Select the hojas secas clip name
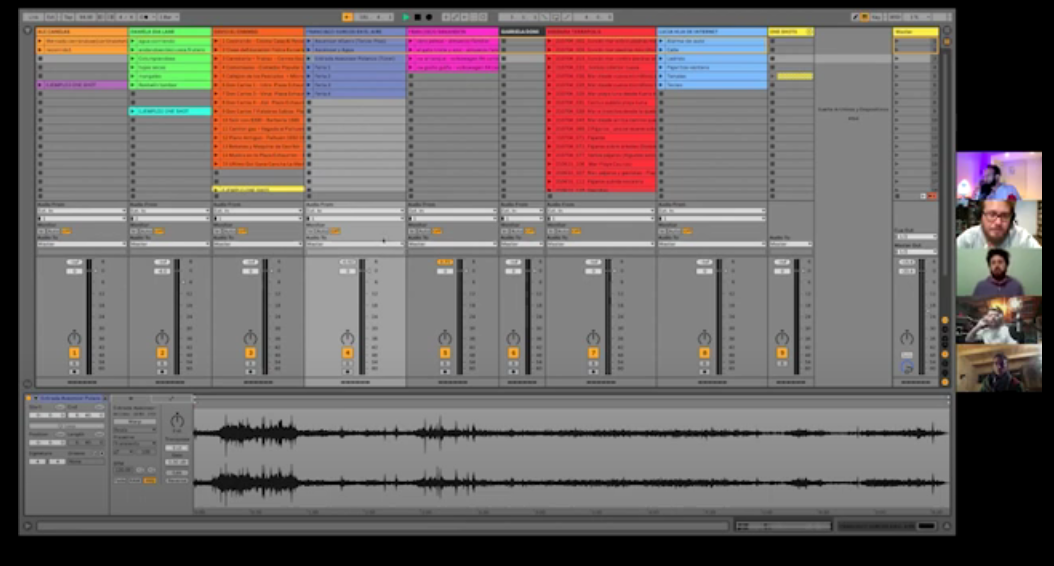 (x=151, y=67)
